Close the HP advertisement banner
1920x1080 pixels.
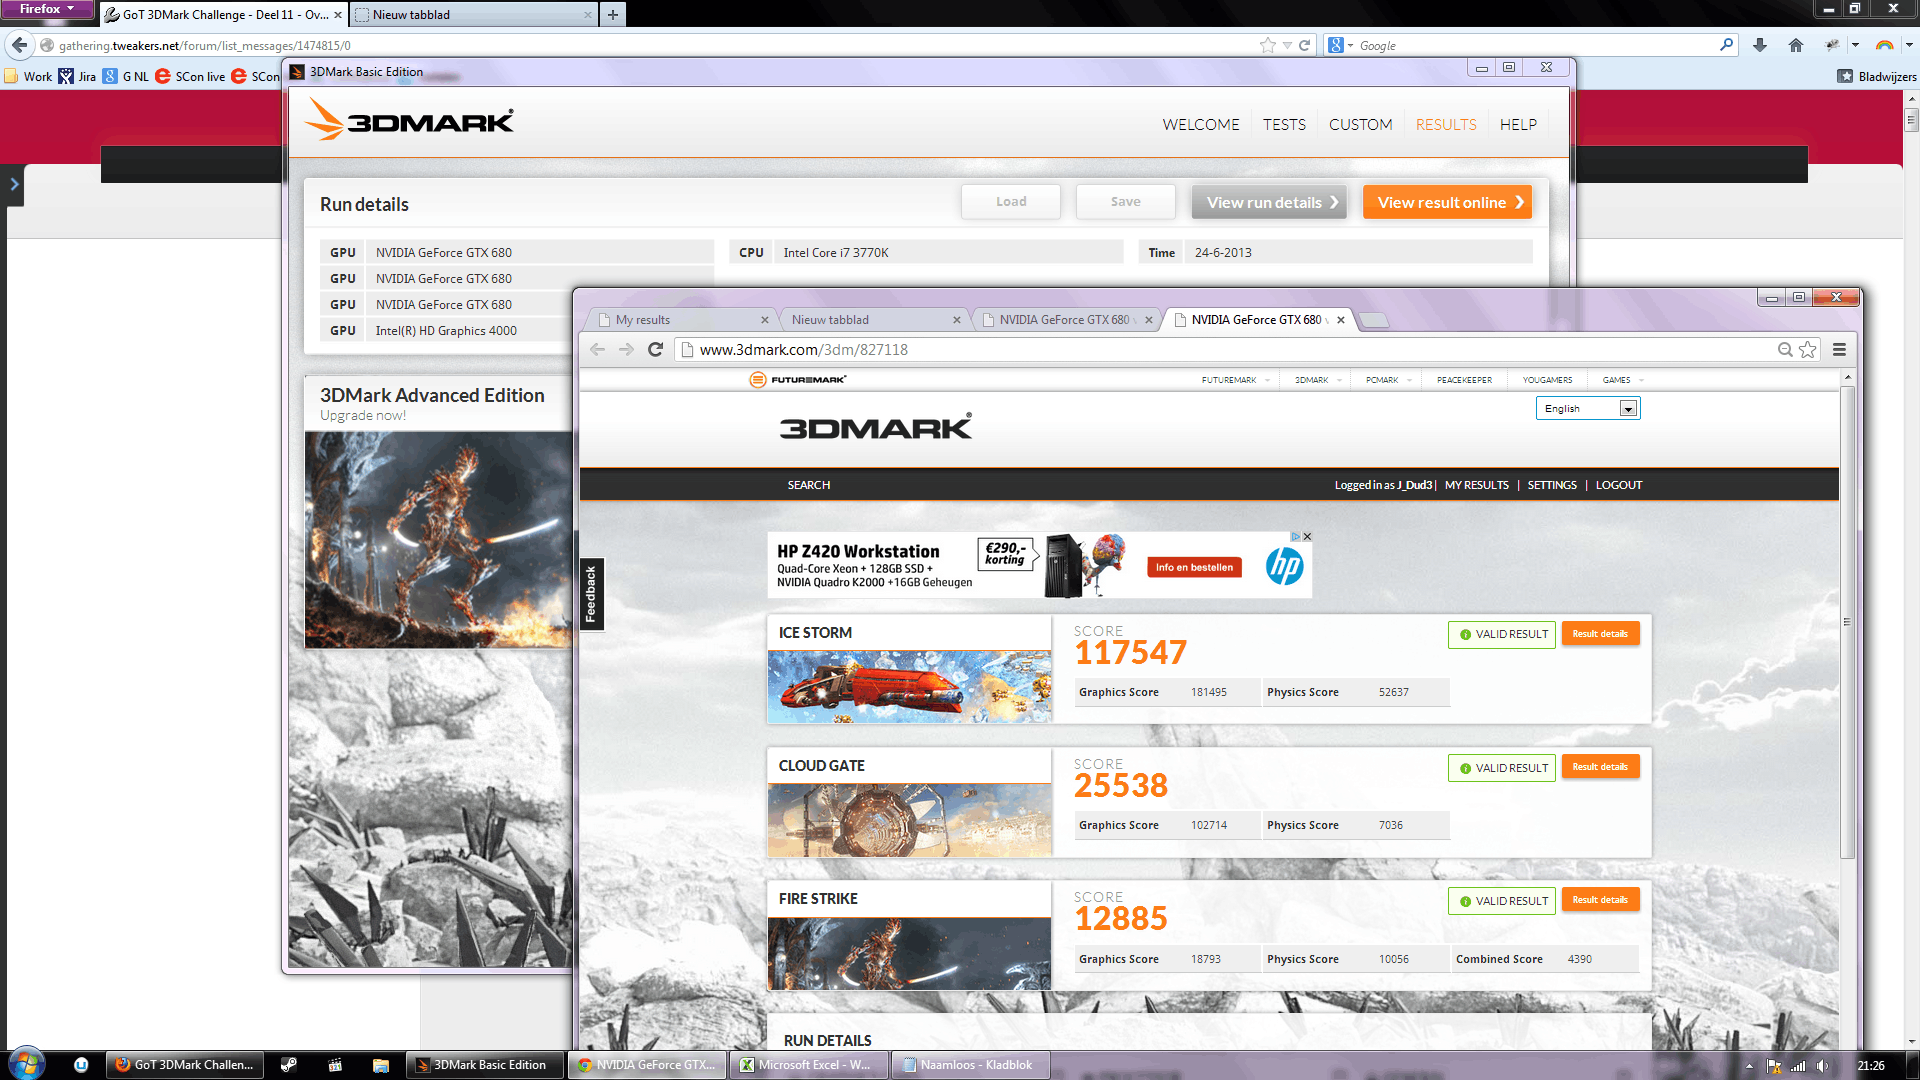(x=1307, y=537)
